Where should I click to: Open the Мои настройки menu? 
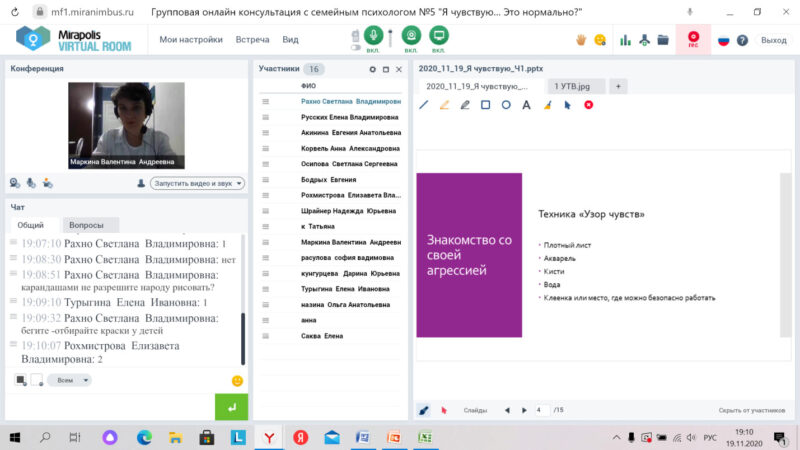[191, 39]
